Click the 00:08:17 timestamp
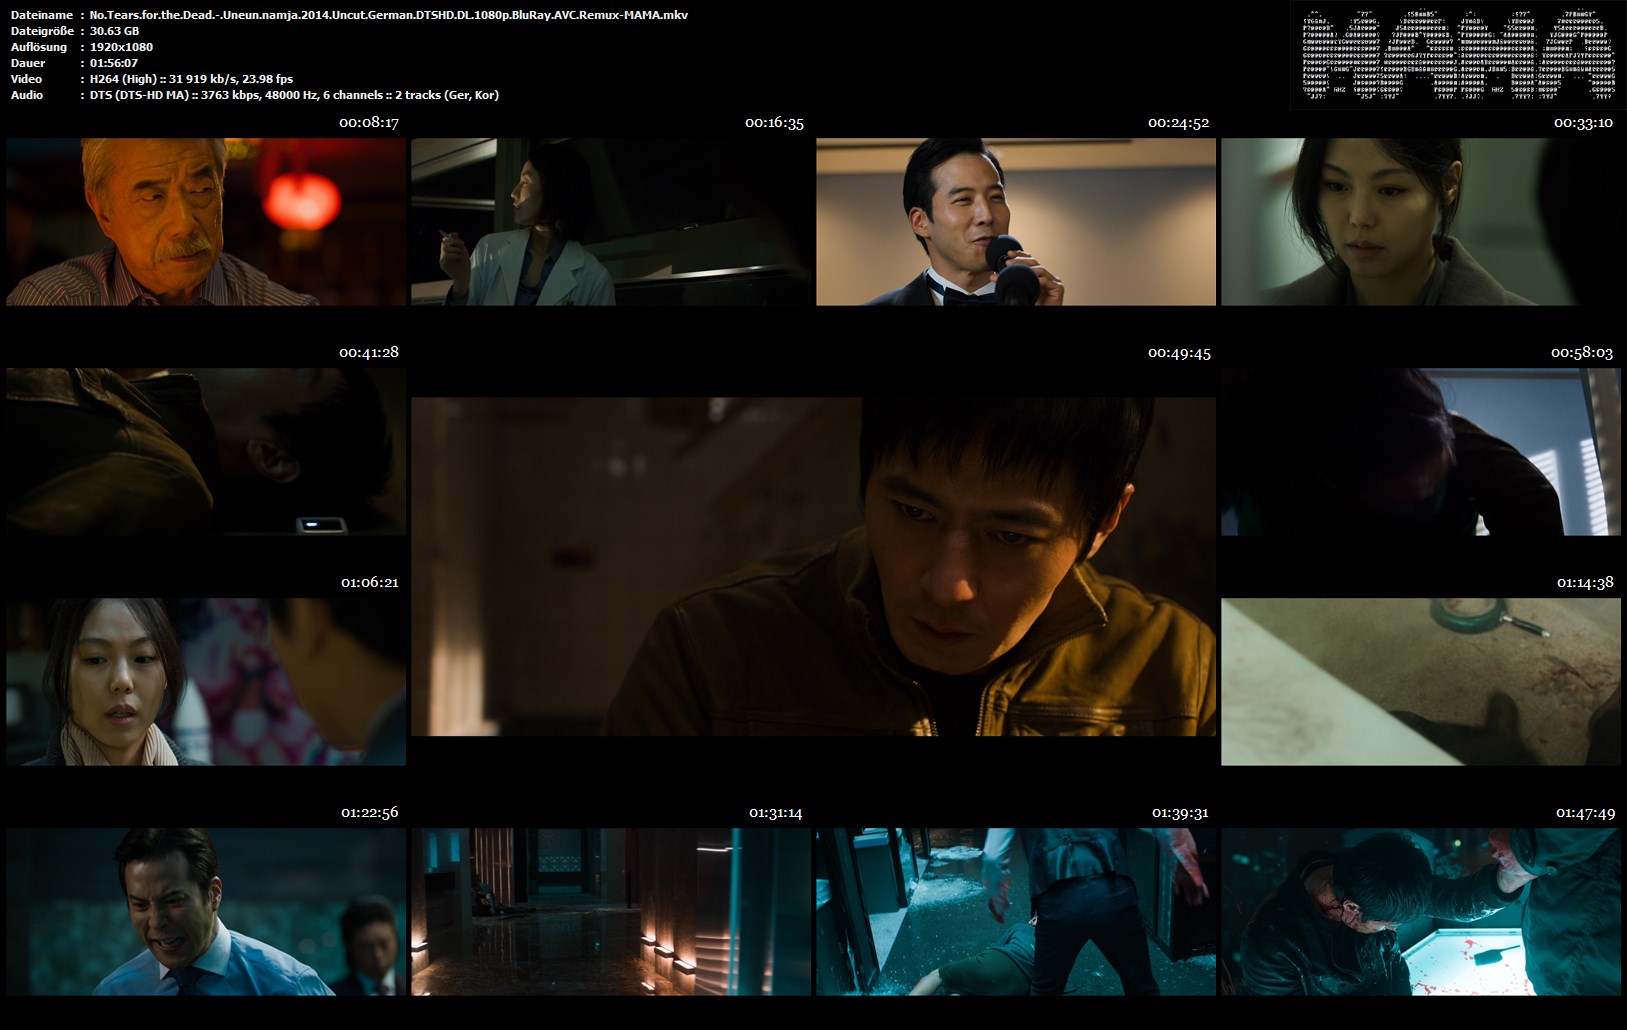 pos(369,123)
